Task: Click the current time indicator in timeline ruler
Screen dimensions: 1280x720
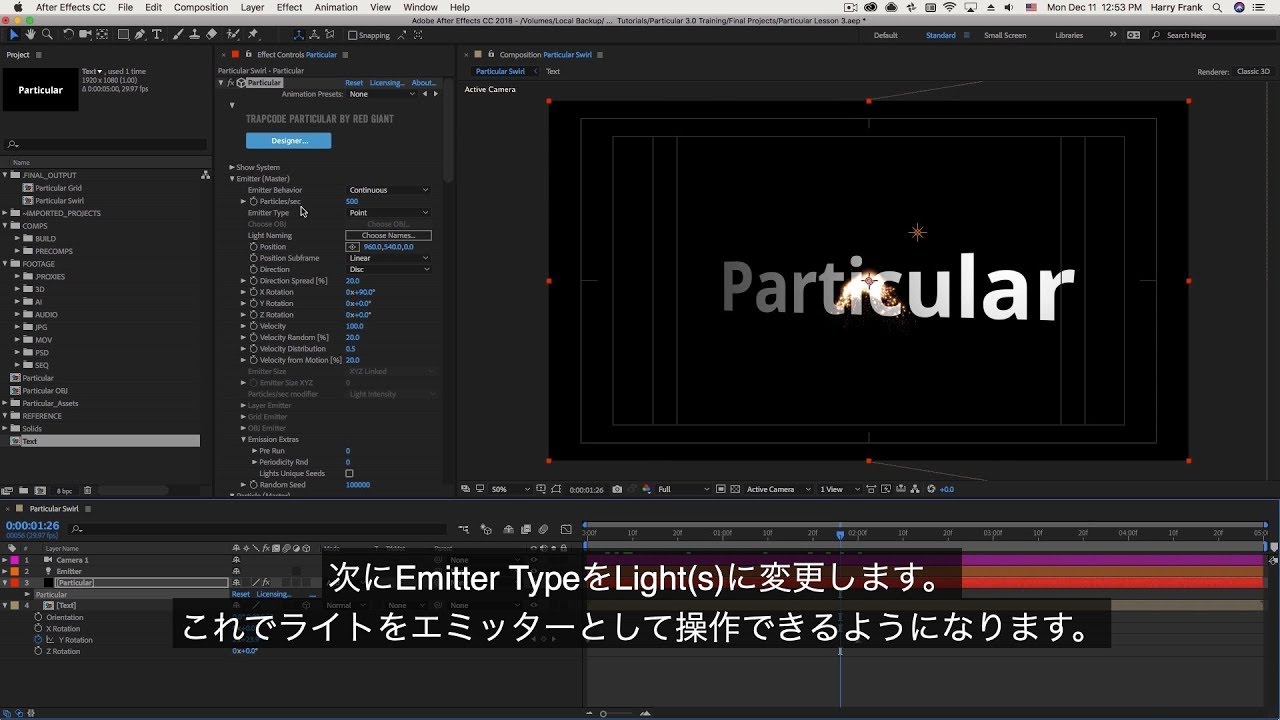Action: pos(840,535)
